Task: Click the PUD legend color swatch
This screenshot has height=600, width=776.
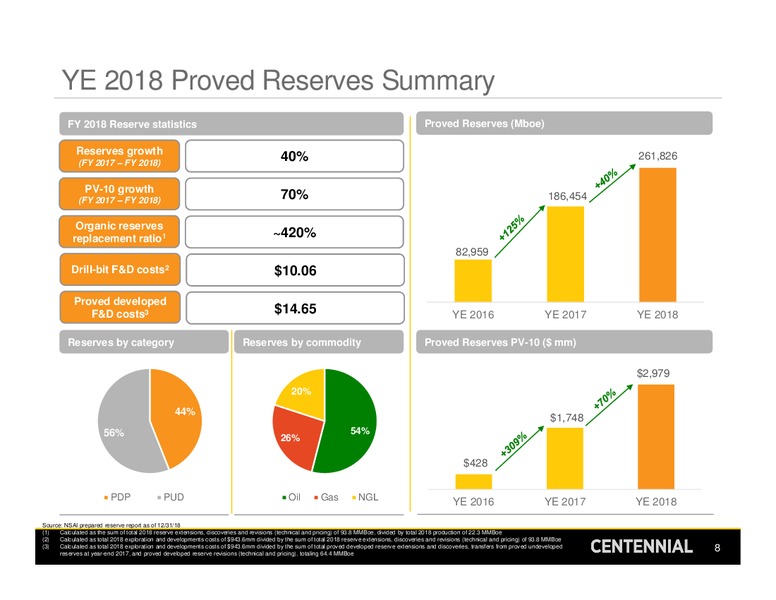Action: tap(159, 498)
